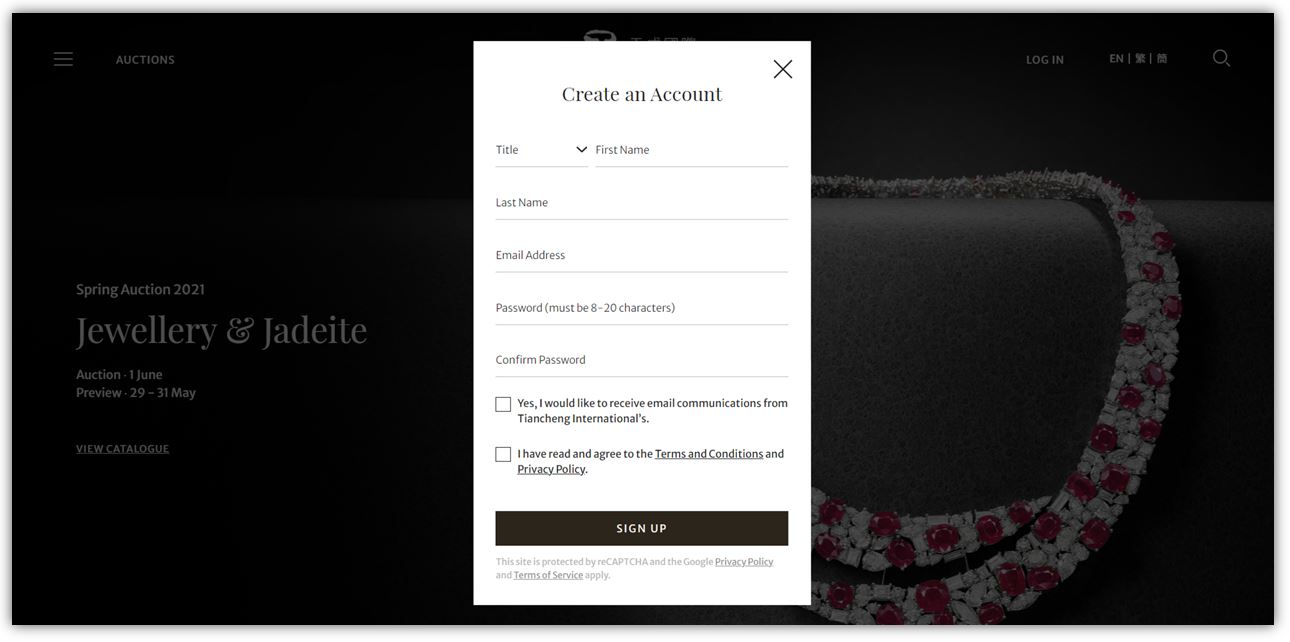Image resolution: width=1290 pixels, height=642 pixels.
Task: Switch language to EN
Action: pos(1116,59)
